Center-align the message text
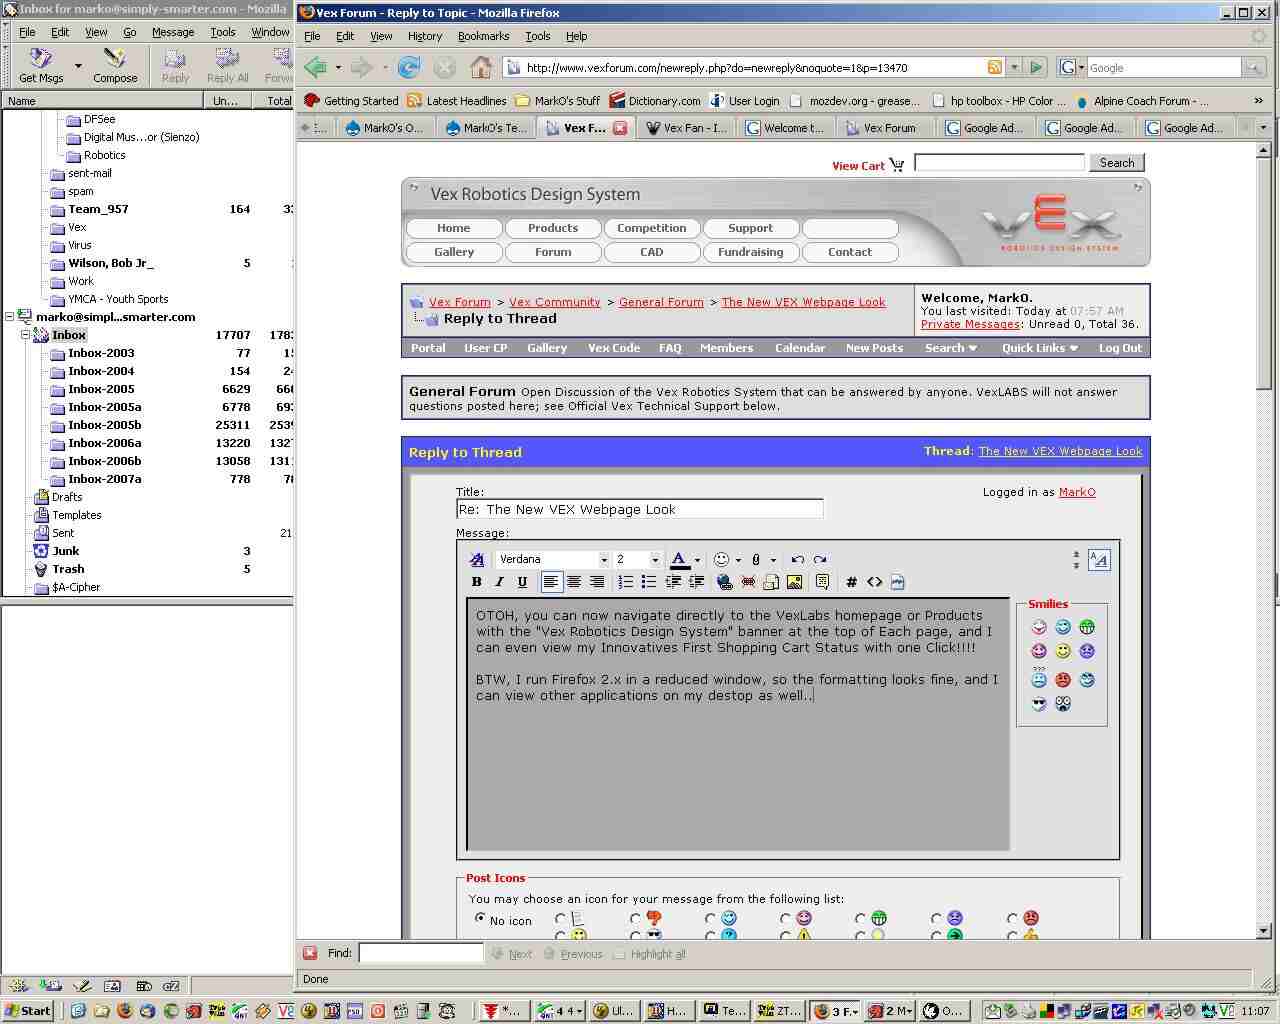 point(574,582)
